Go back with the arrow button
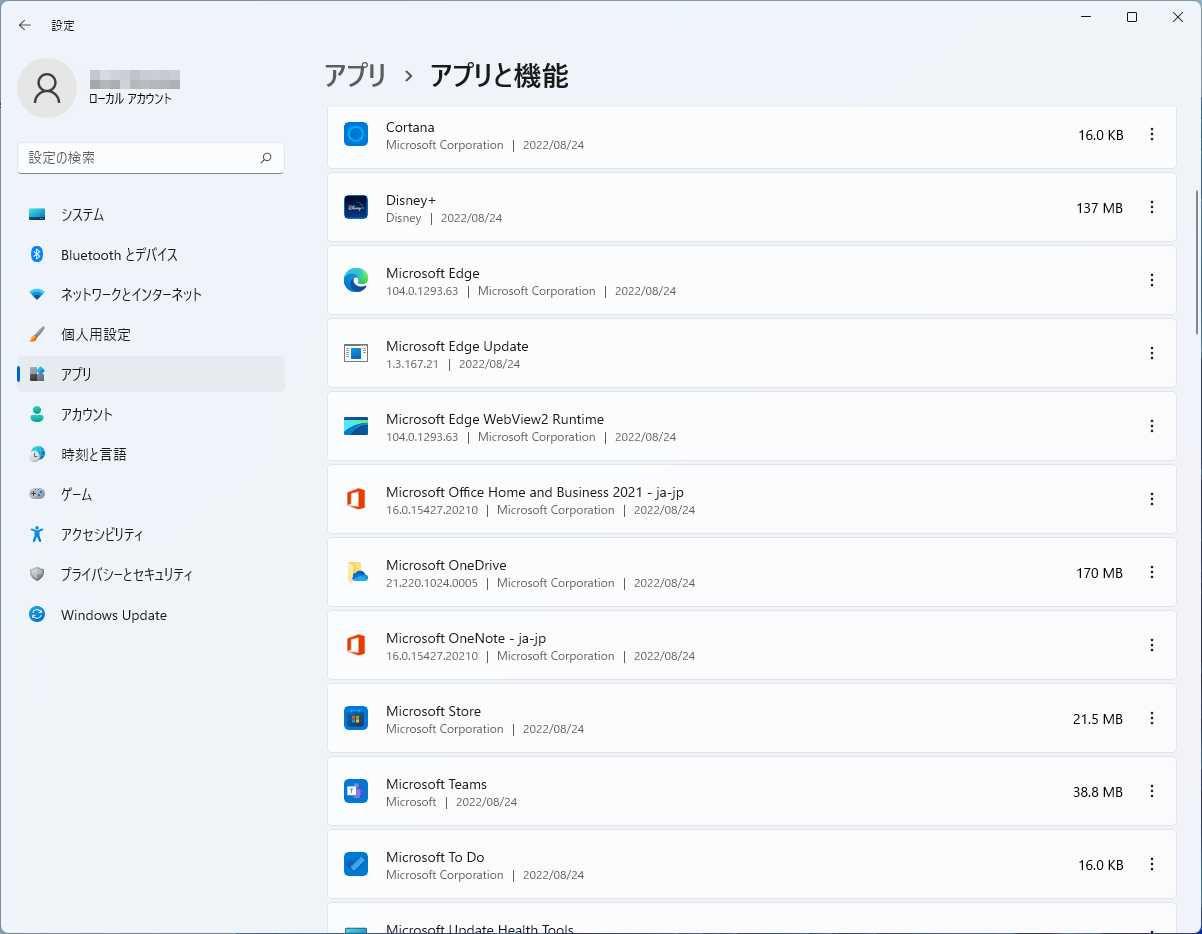Image resolution: width=1202 pixels, height=934 pixels. (x=25, y=25)
